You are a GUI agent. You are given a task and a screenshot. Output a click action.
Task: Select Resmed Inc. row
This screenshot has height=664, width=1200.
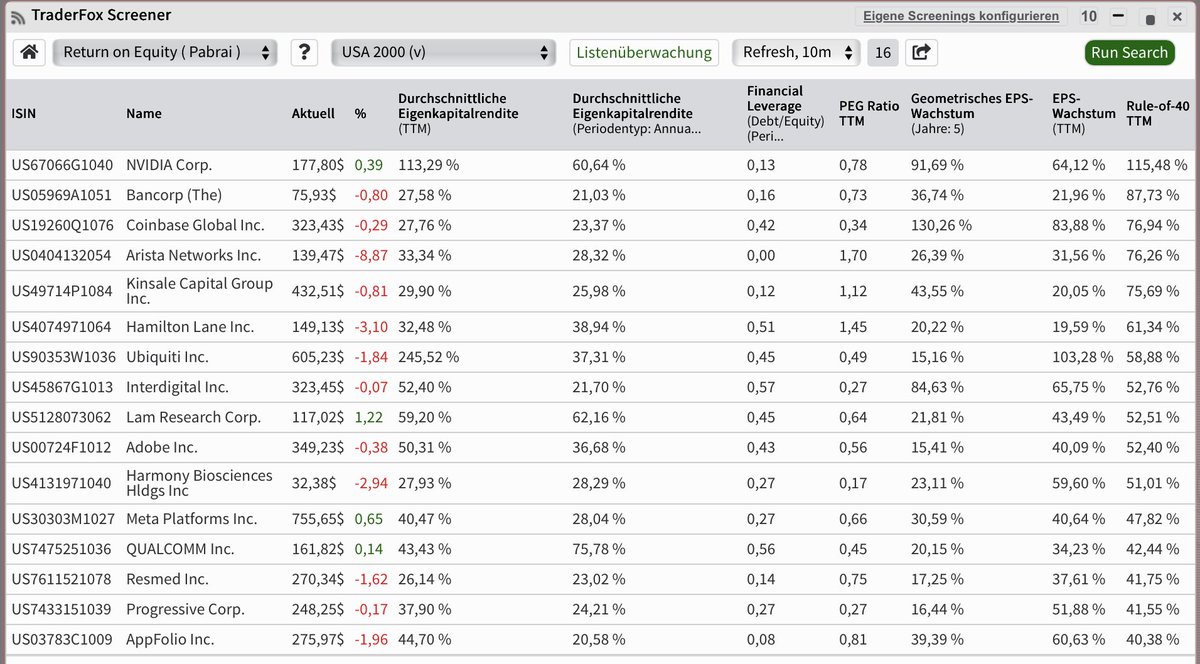click(x=167, y=579)
